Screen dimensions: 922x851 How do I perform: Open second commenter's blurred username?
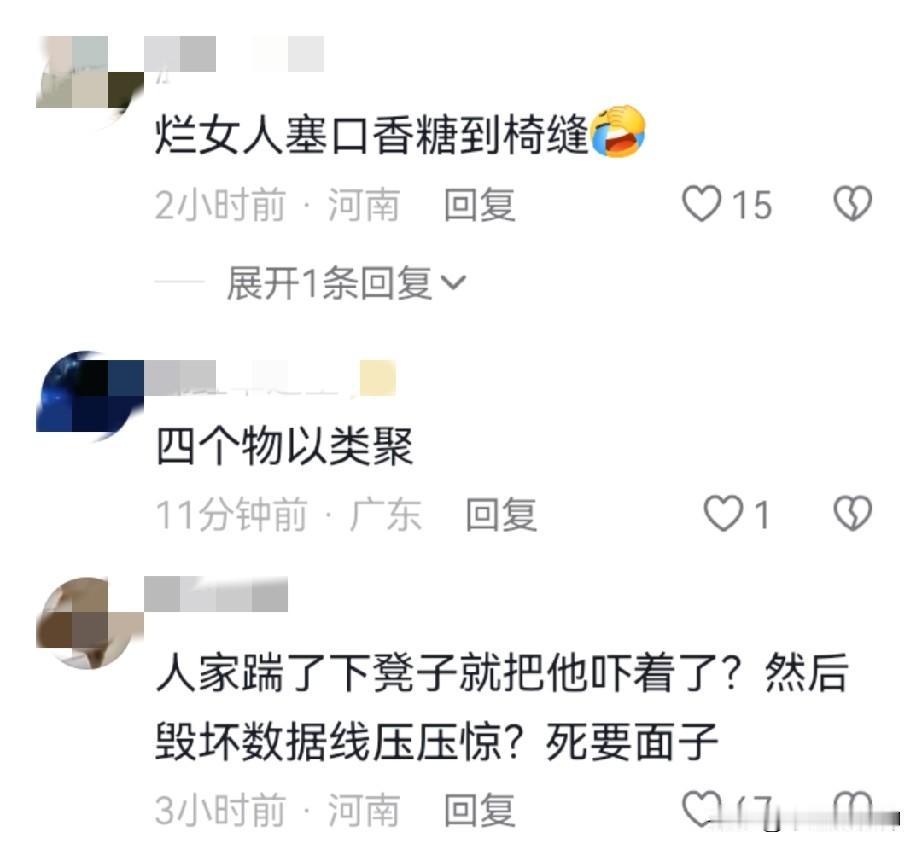[x=270, y=378]
